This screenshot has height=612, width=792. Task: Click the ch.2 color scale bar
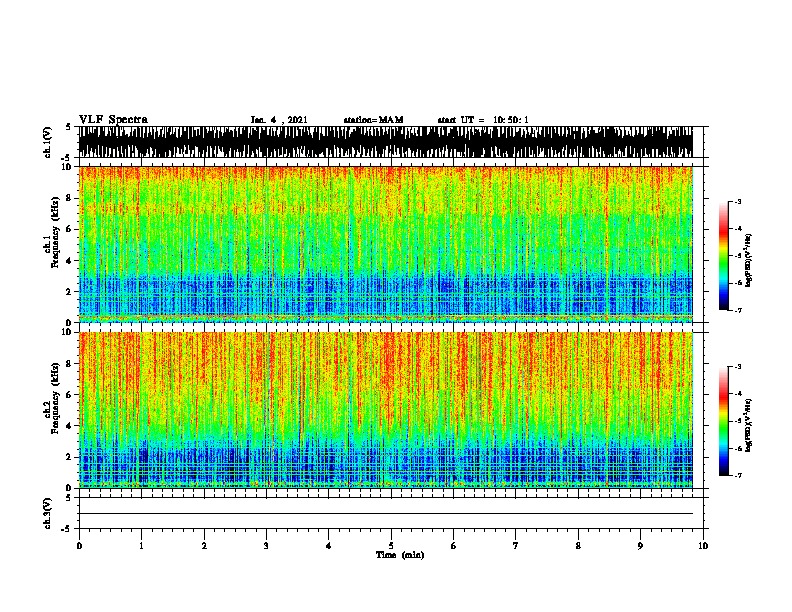(x=724, y=421)
